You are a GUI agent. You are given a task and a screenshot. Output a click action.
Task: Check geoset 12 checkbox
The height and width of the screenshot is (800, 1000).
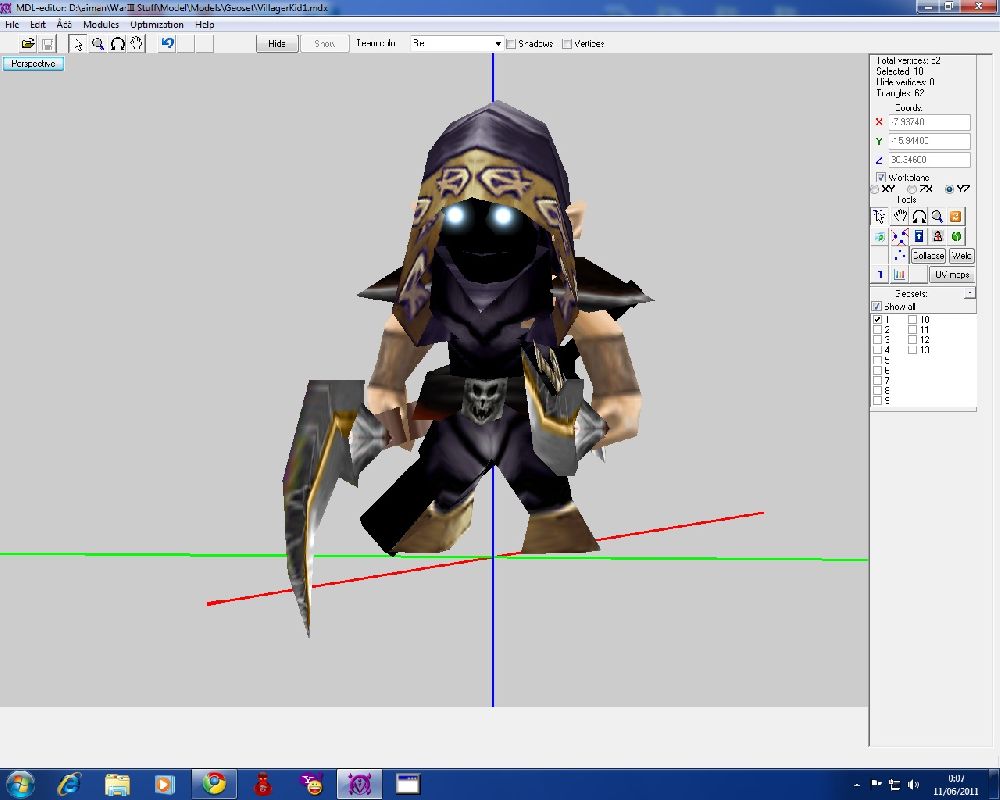pos(913,340)
